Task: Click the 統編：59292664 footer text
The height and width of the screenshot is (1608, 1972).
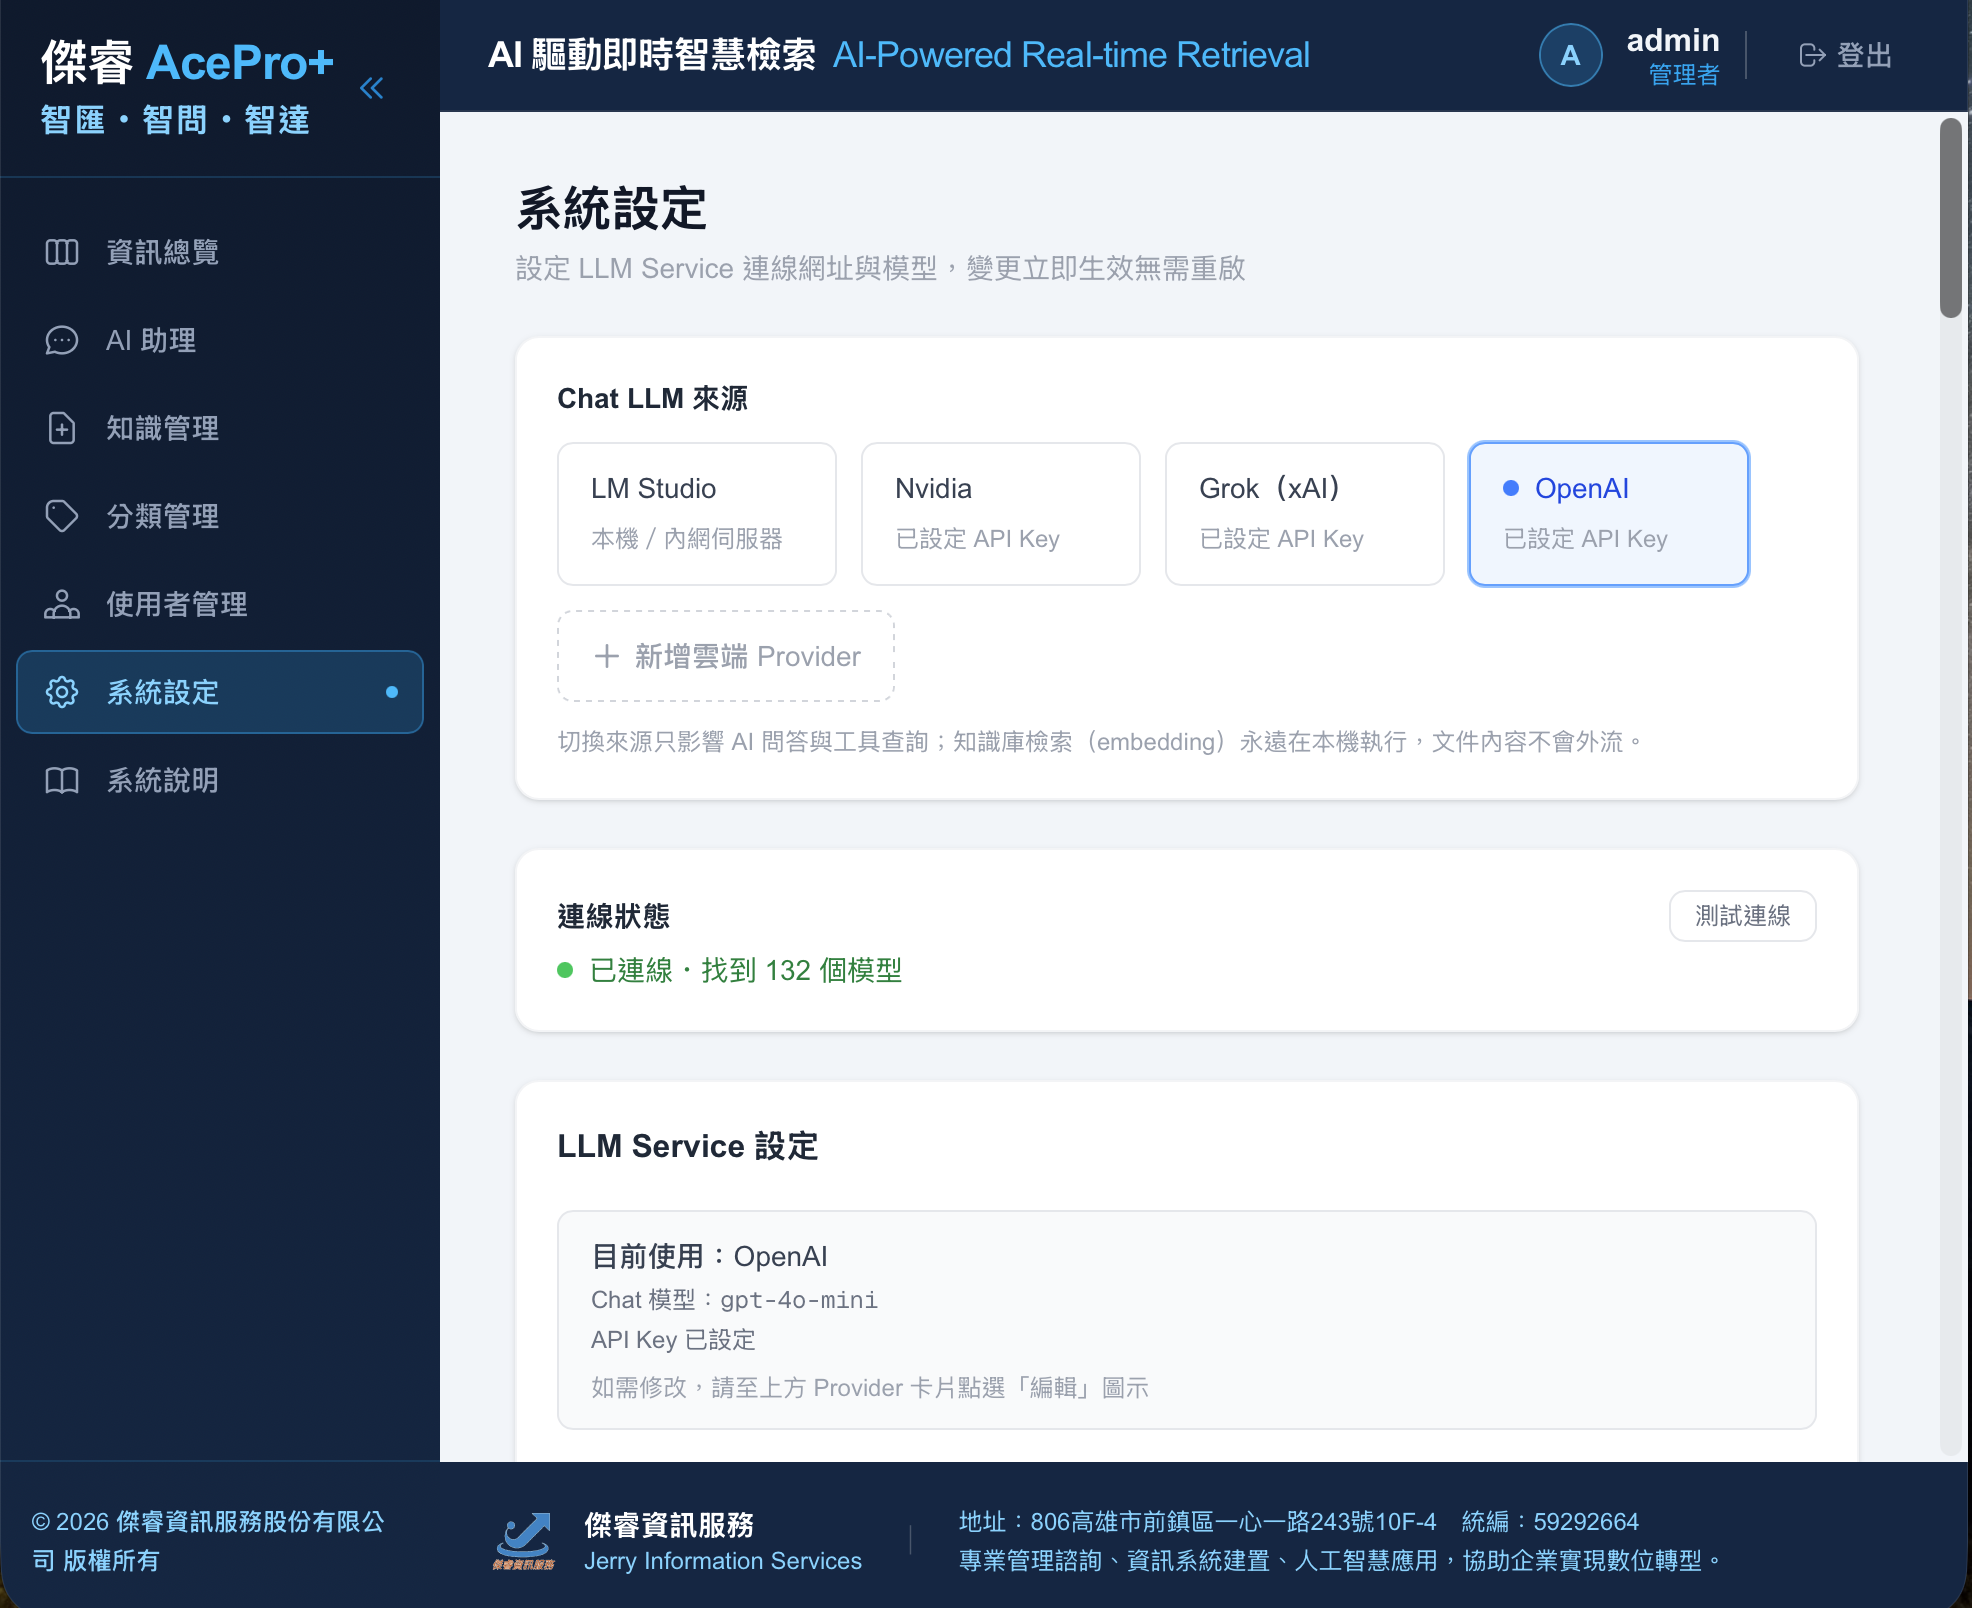Action: click(x=1551, y=1522)
